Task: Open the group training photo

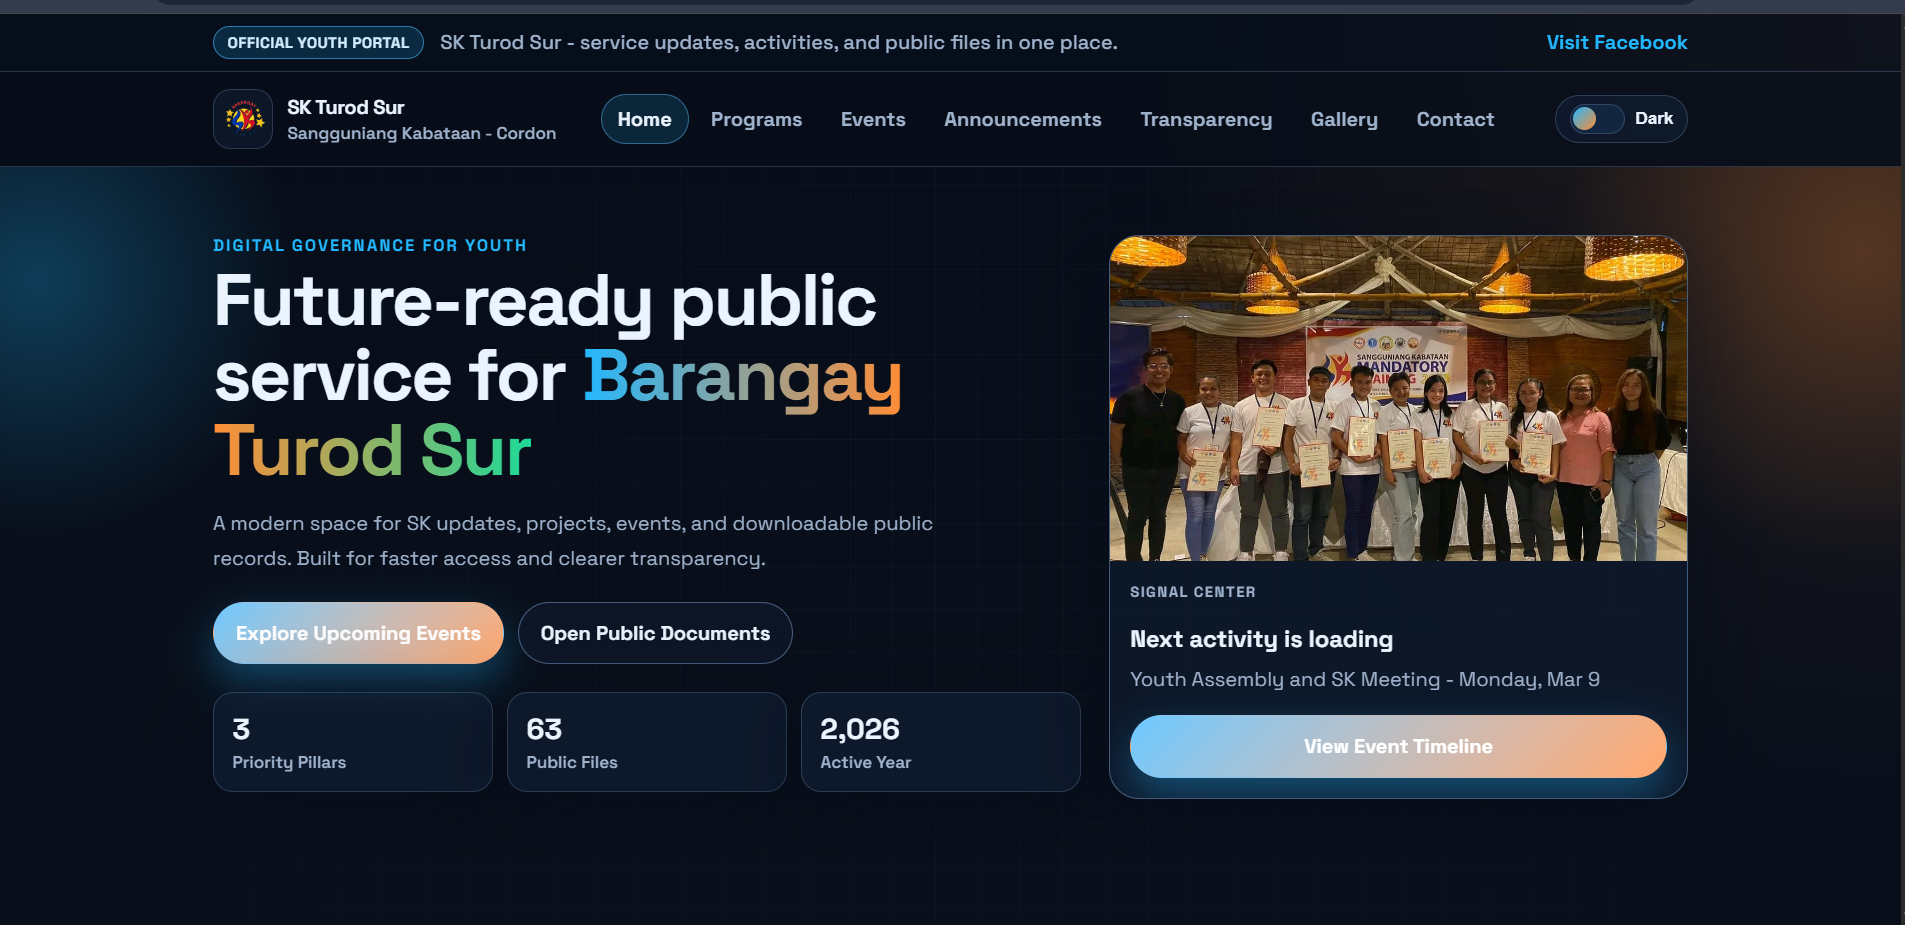Action: pyautogui.click(x=1398, y=398)
